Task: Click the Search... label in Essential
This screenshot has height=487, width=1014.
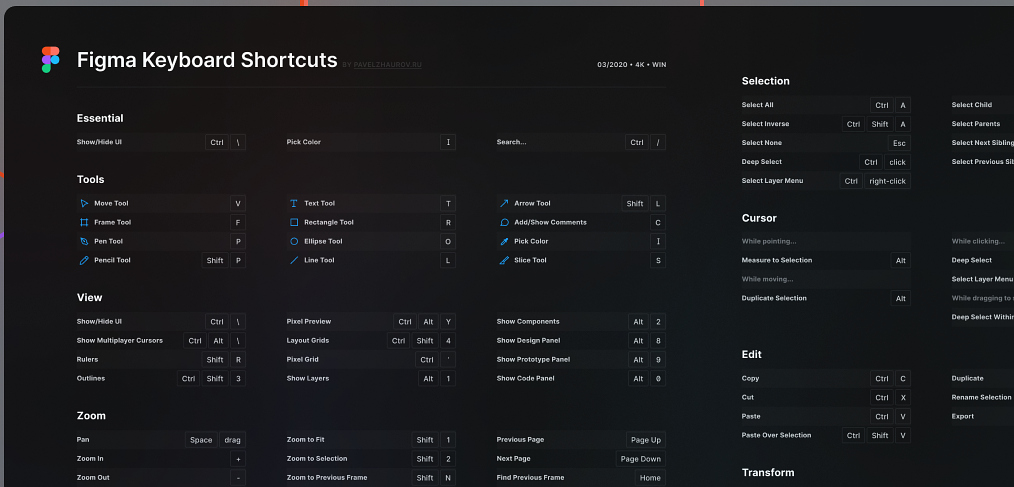Action: (x=512, y=142)
